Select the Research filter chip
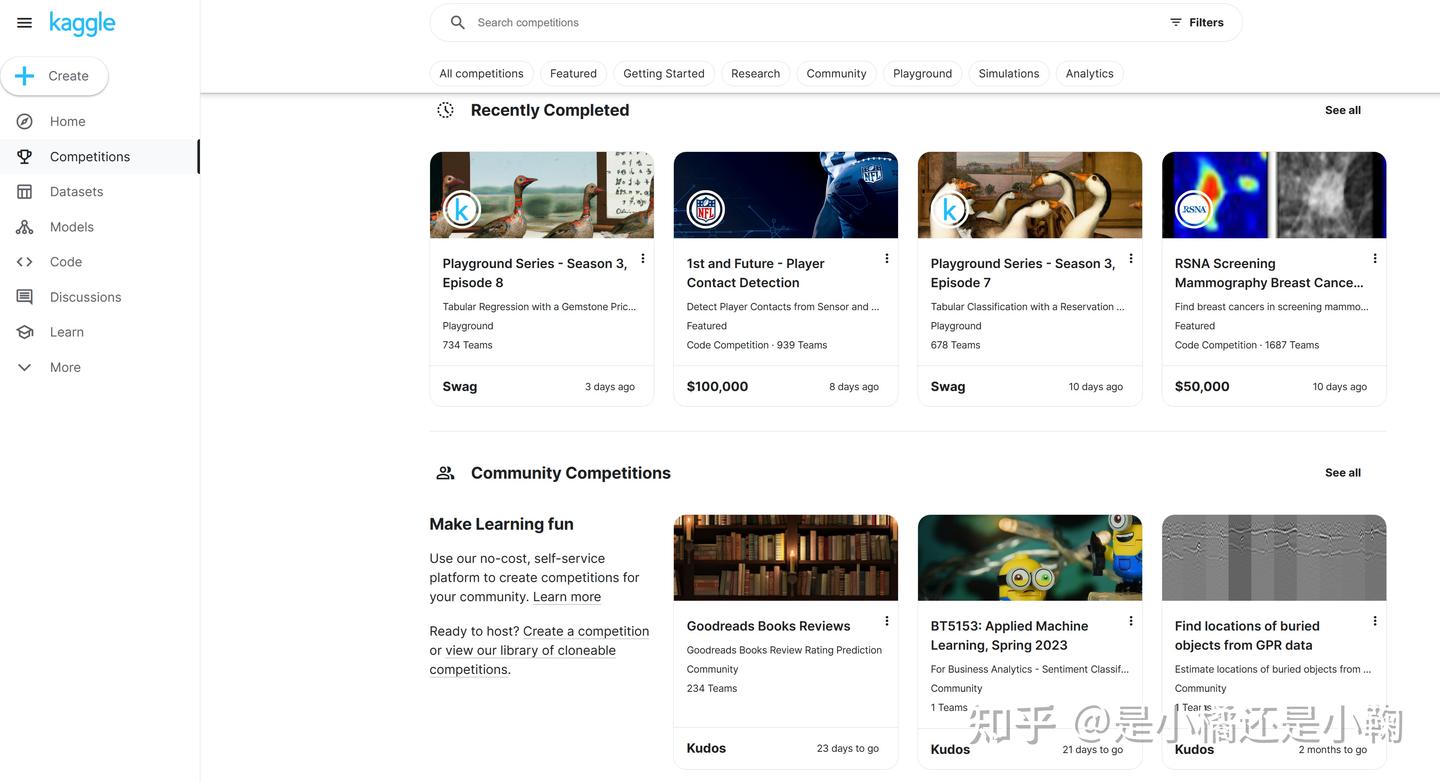The image size is (1440, 782). 755,73
